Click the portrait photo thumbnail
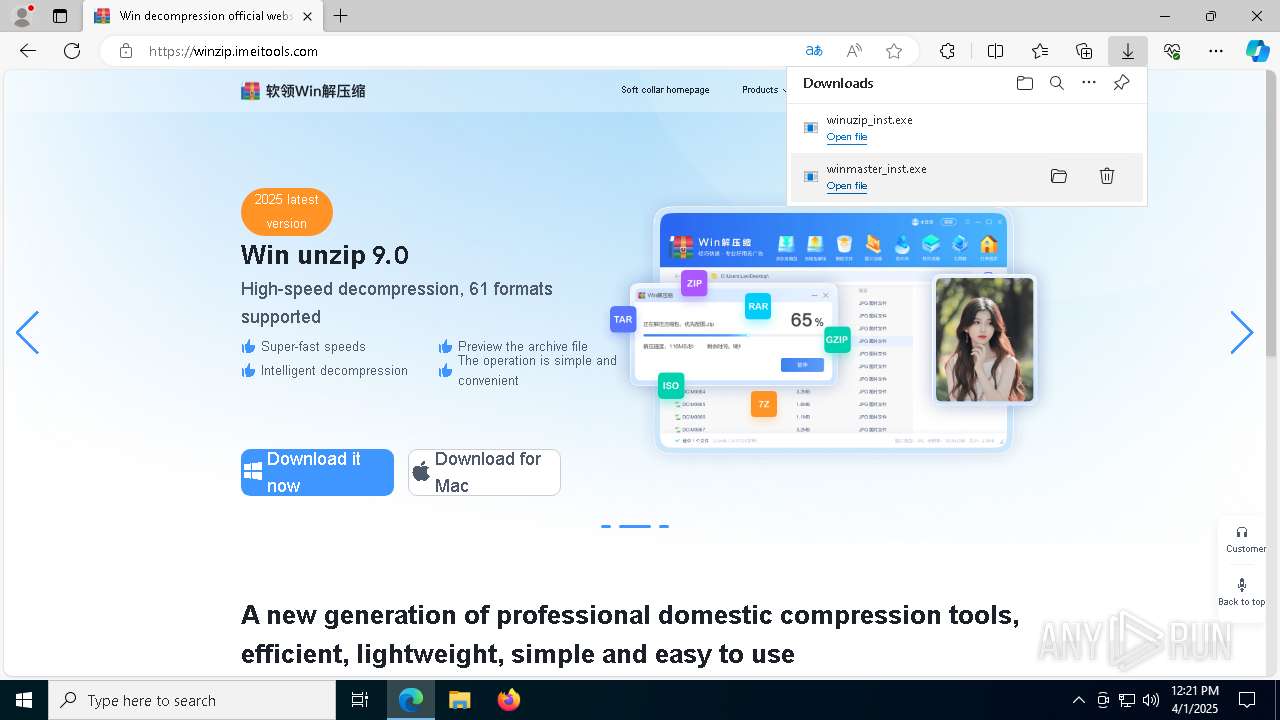 985,339
